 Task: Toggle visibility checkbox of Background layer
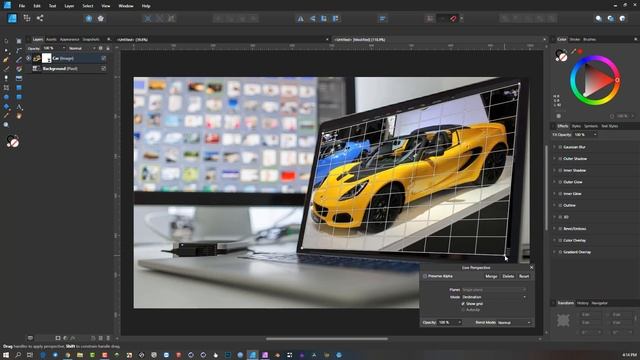[x=104, y=69]
